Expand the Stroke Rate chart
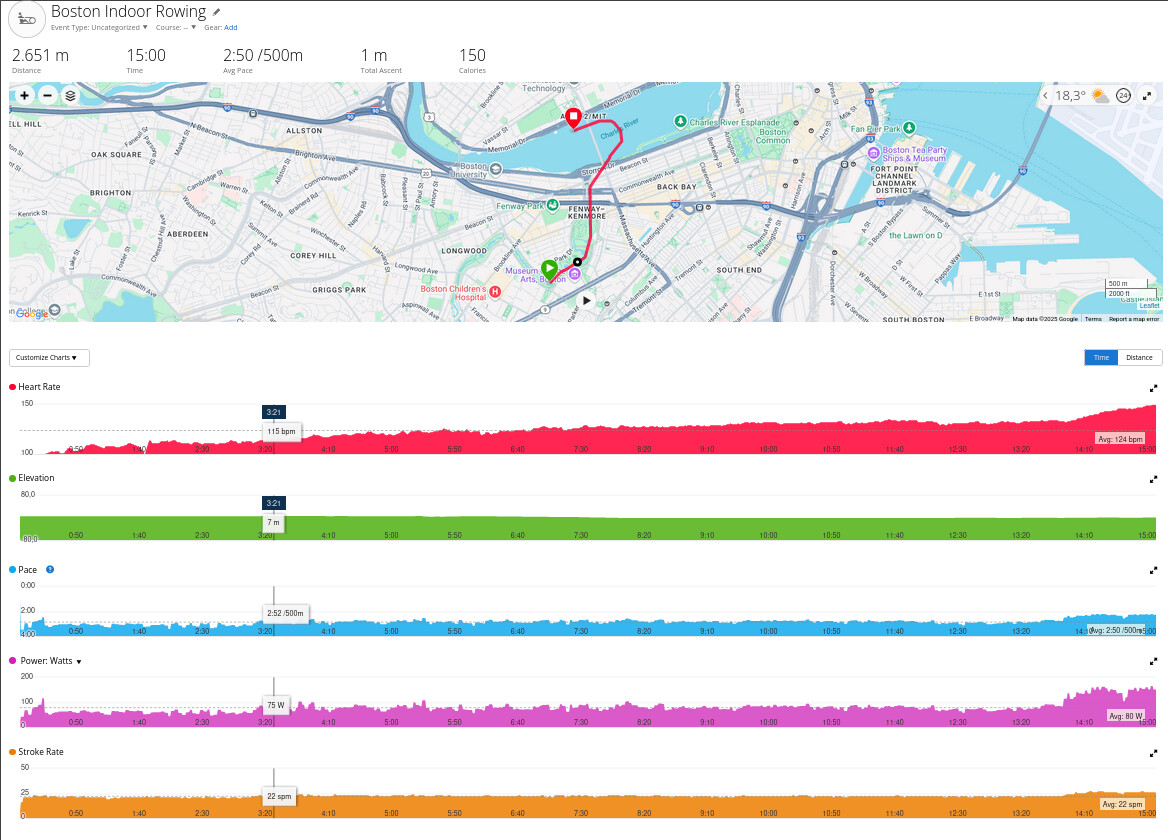1168x840 pixels. [1153, 752]
